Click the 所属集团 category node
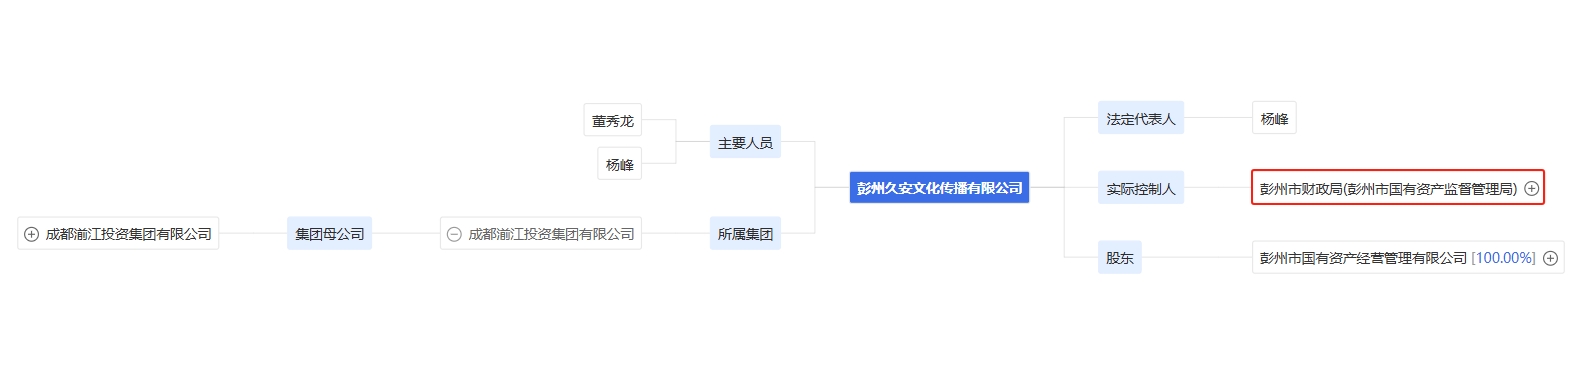The height and width of the screenshot is (365, 1577). pyautogui.click(x=745, y=233)
